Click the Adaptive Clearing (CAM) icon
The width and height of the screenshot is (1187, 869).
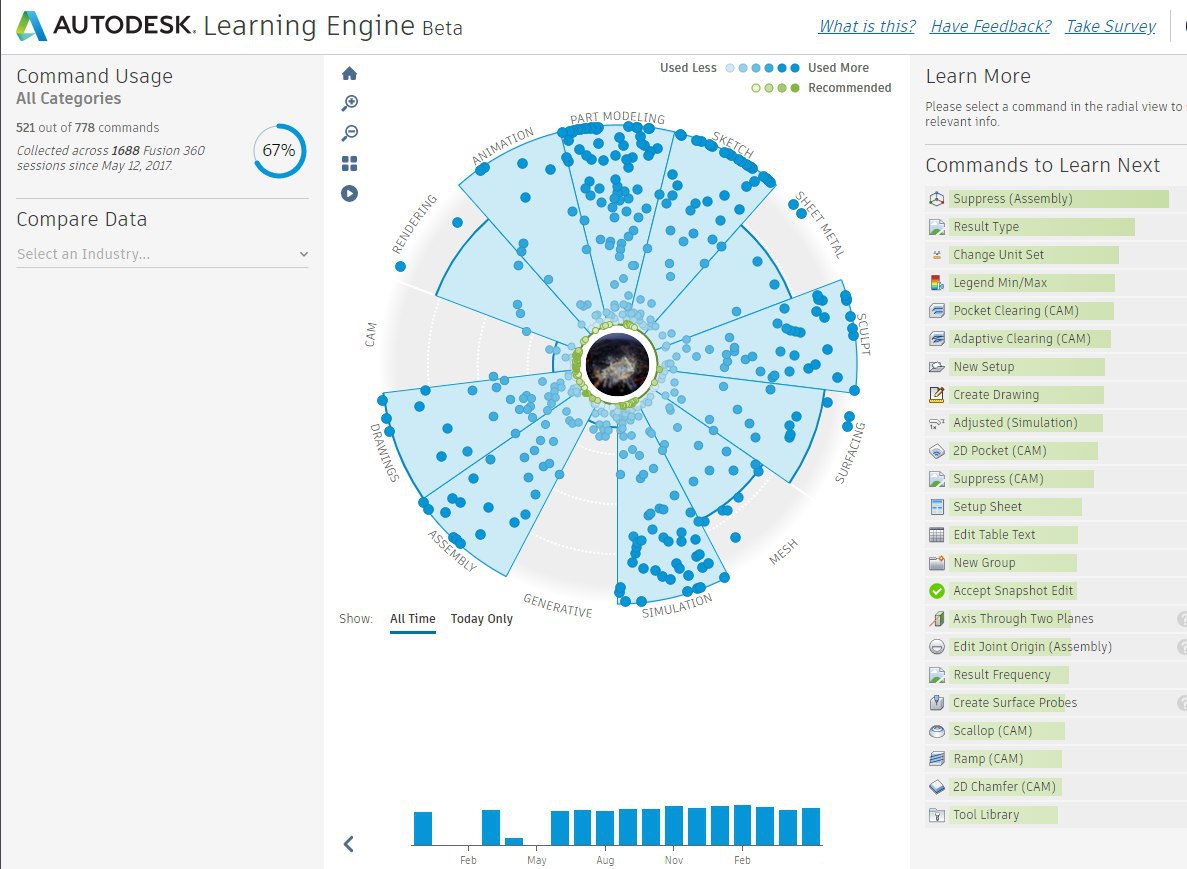(936, 339)
